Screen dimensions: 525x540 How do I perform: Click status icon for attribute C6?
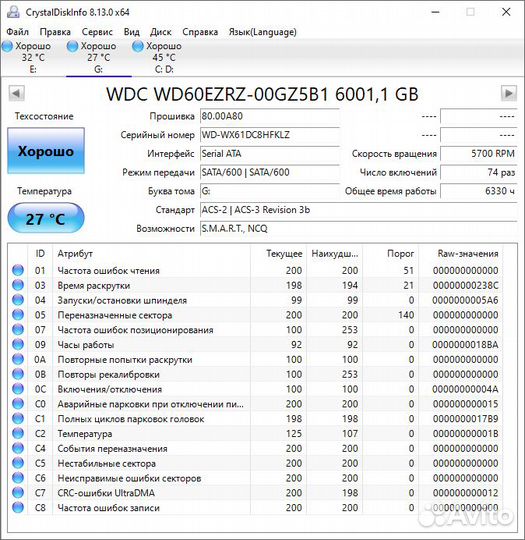18,478
